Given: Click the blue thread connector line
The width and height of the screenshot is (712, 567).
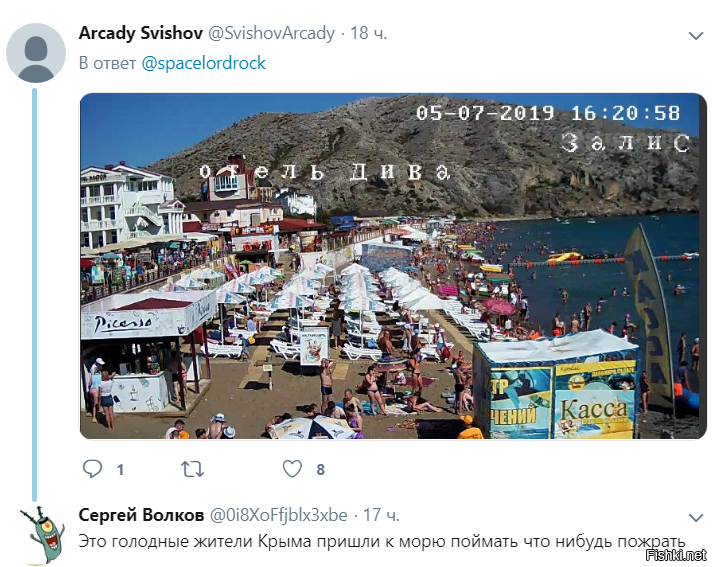Looking at the screenshot, I should (35, 294).
